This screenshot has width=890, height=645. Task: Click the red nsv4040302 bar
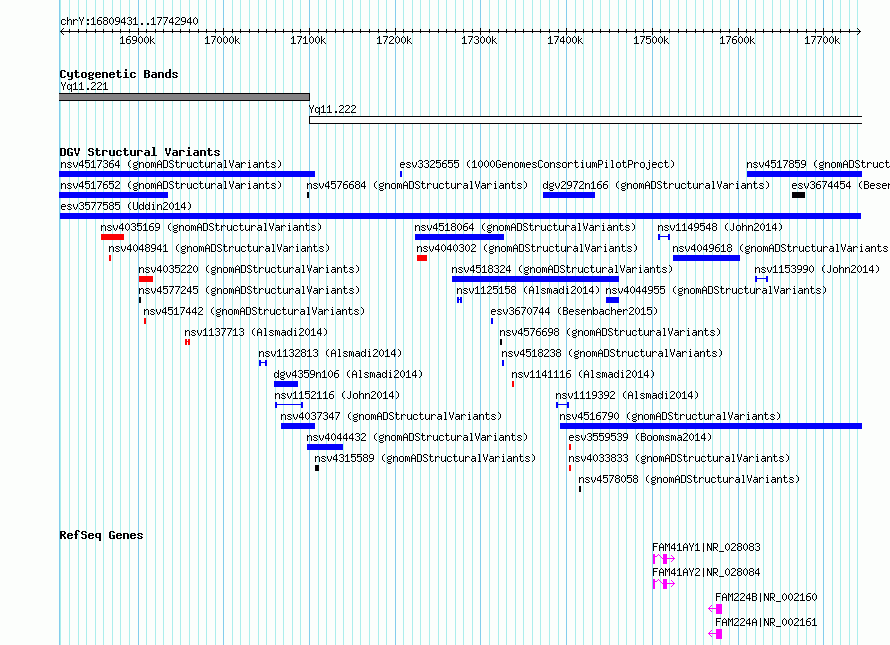422,258
